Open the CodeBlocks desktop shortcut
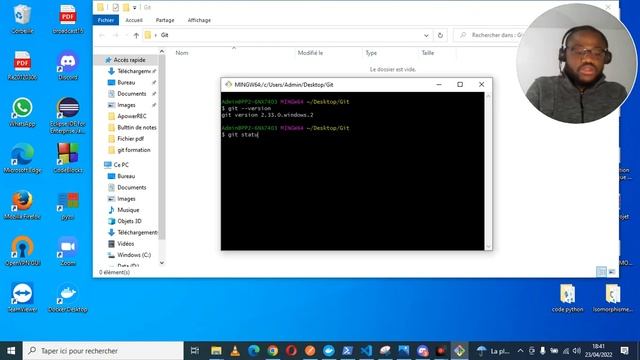This screenshot has height=360, width=640. click(x=68, y=158)
